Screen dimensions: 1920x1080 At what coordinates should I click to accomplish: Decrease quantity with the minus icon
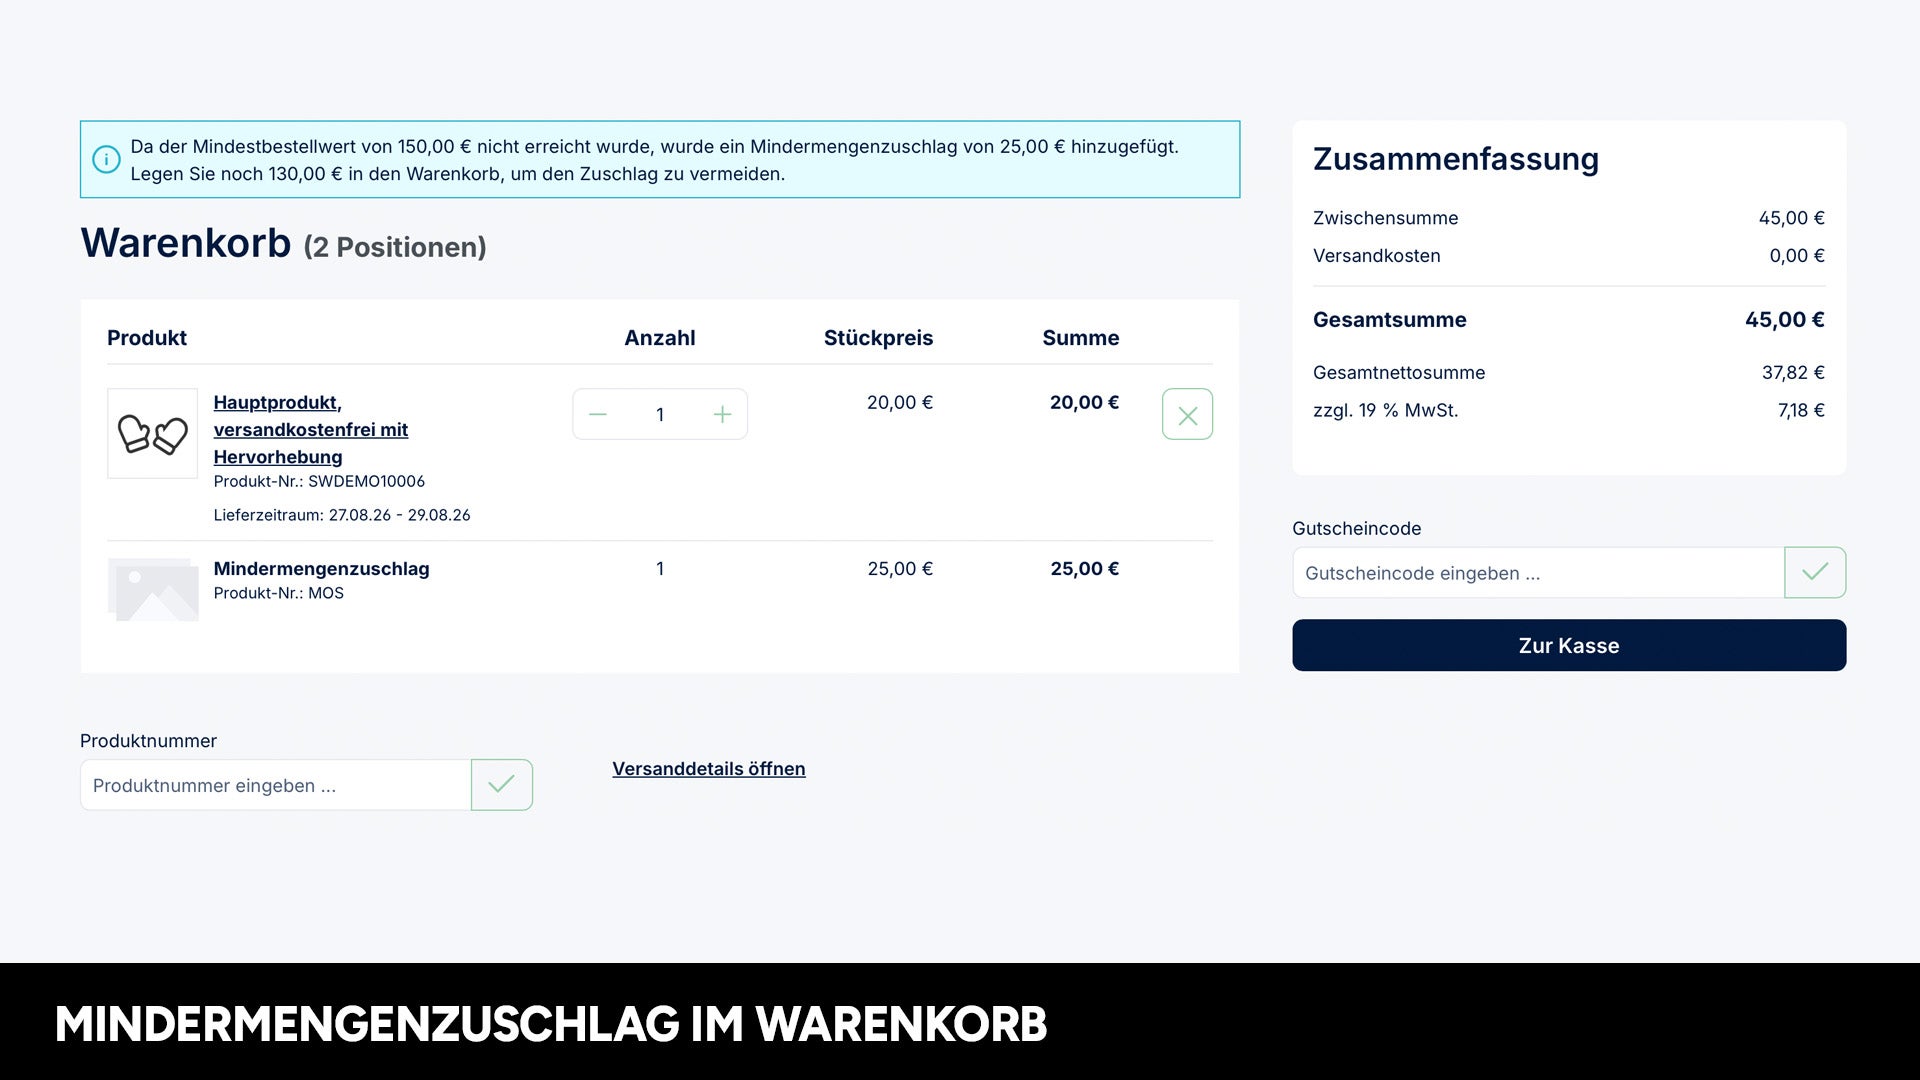[598, 414]
